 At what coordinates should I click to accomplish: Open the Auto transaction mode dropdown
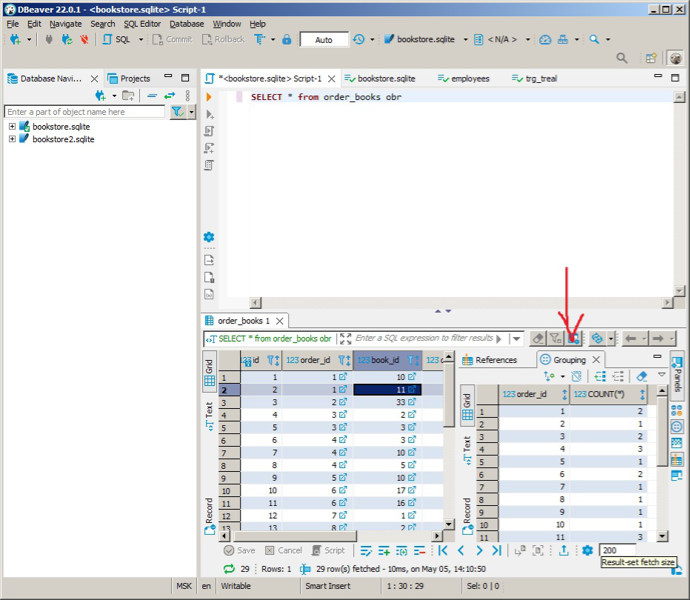[x=324, y=40]
